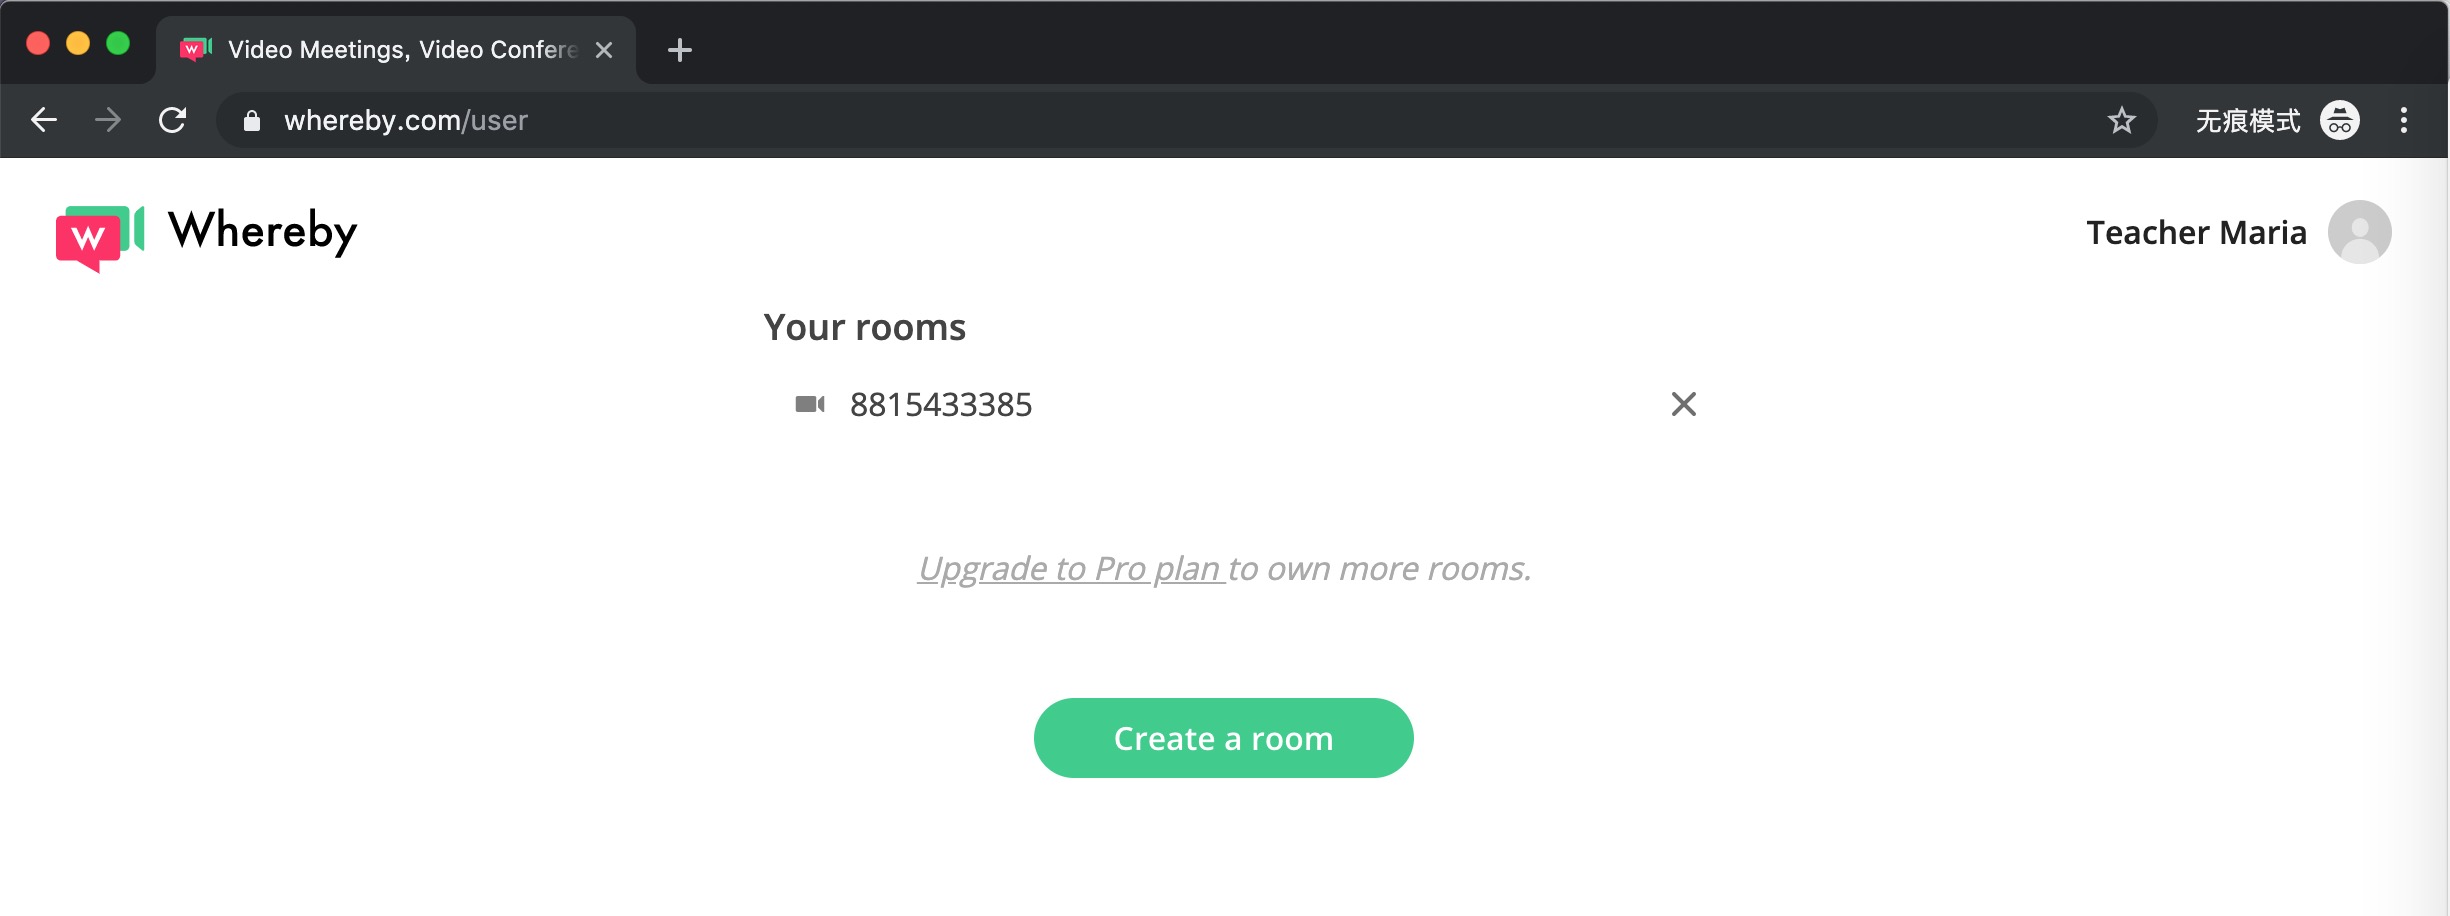Open room 8815433385
The image size is (2450, 916).
pyautogui.click(x=940, y=405)
